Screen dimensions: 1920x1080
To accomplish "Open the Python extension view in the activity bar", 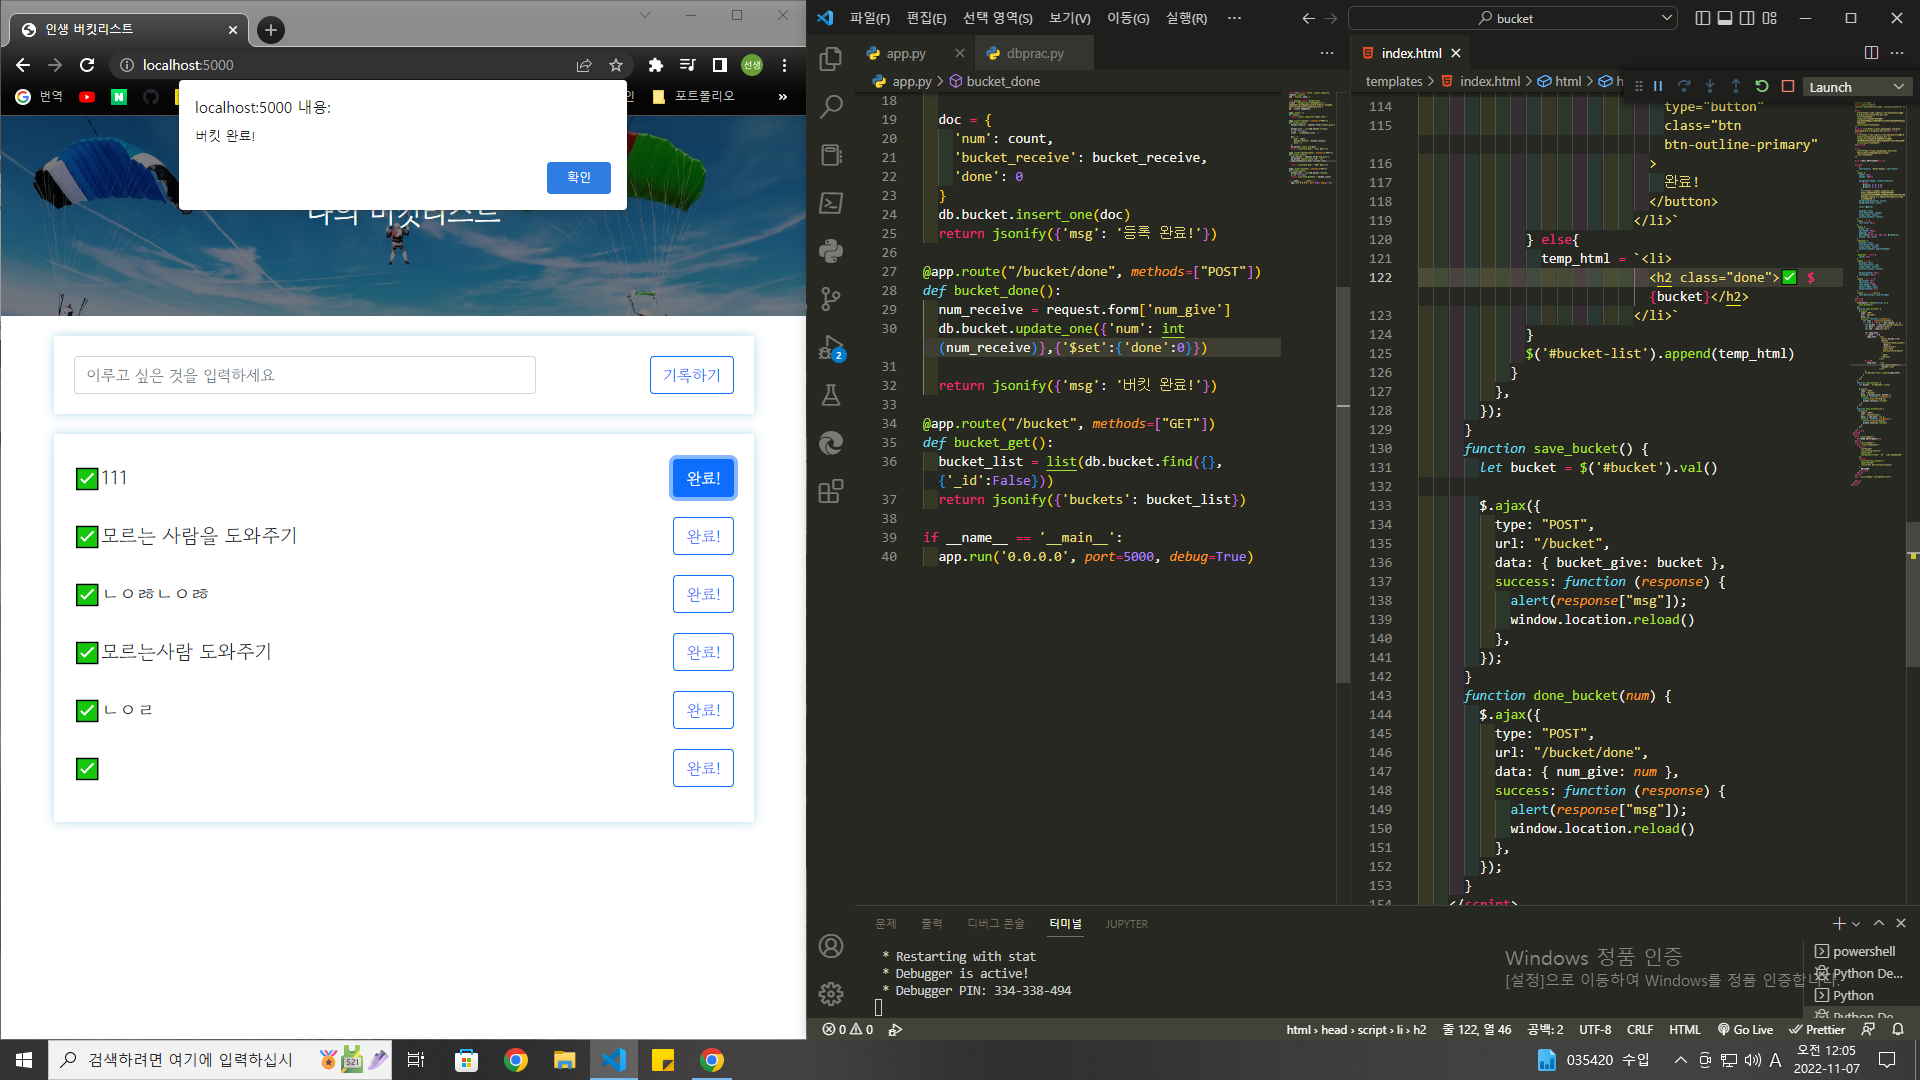I will (x=830, y=250).
